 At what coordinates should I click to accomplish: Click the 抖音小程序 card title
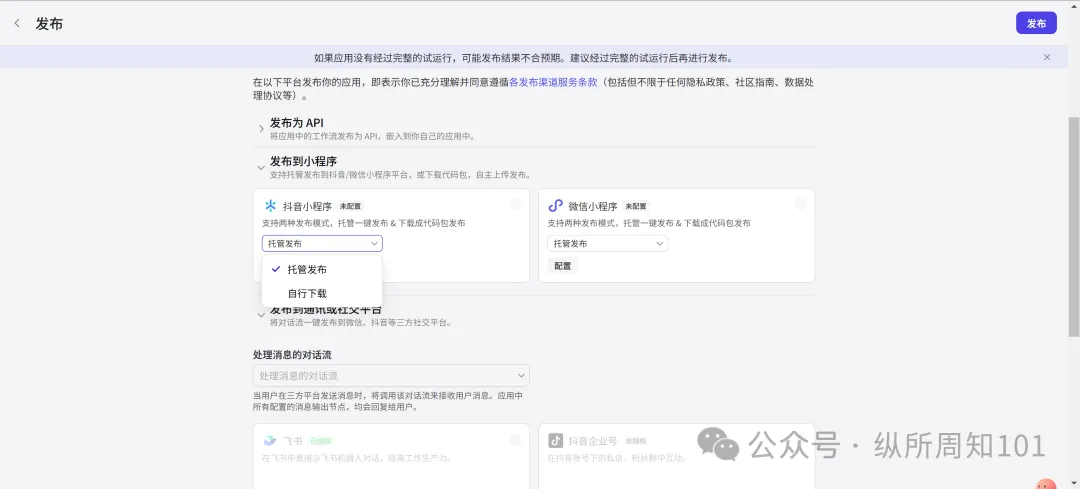307,206
